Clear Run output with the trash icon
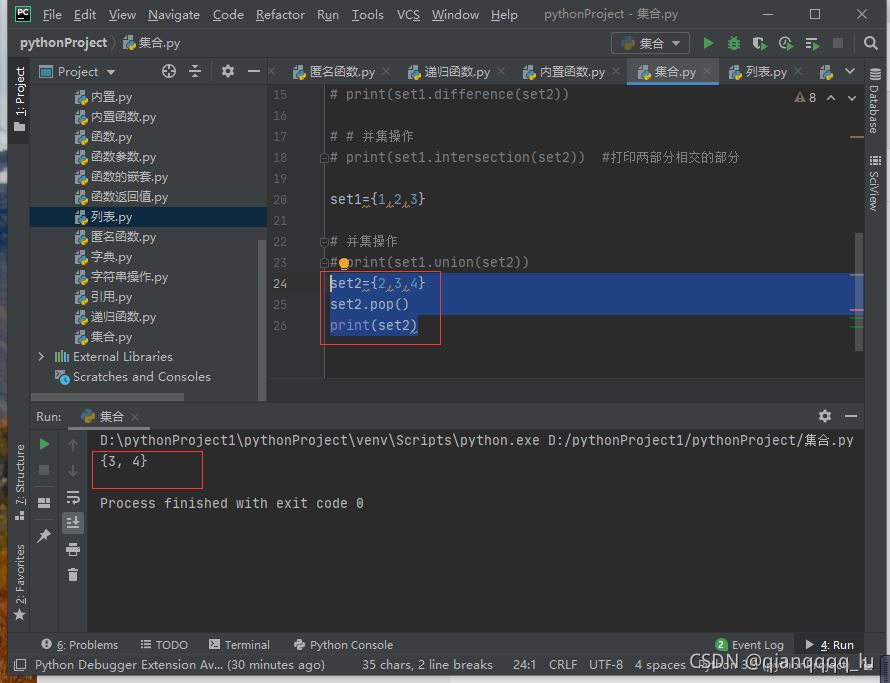 [73, 574]
